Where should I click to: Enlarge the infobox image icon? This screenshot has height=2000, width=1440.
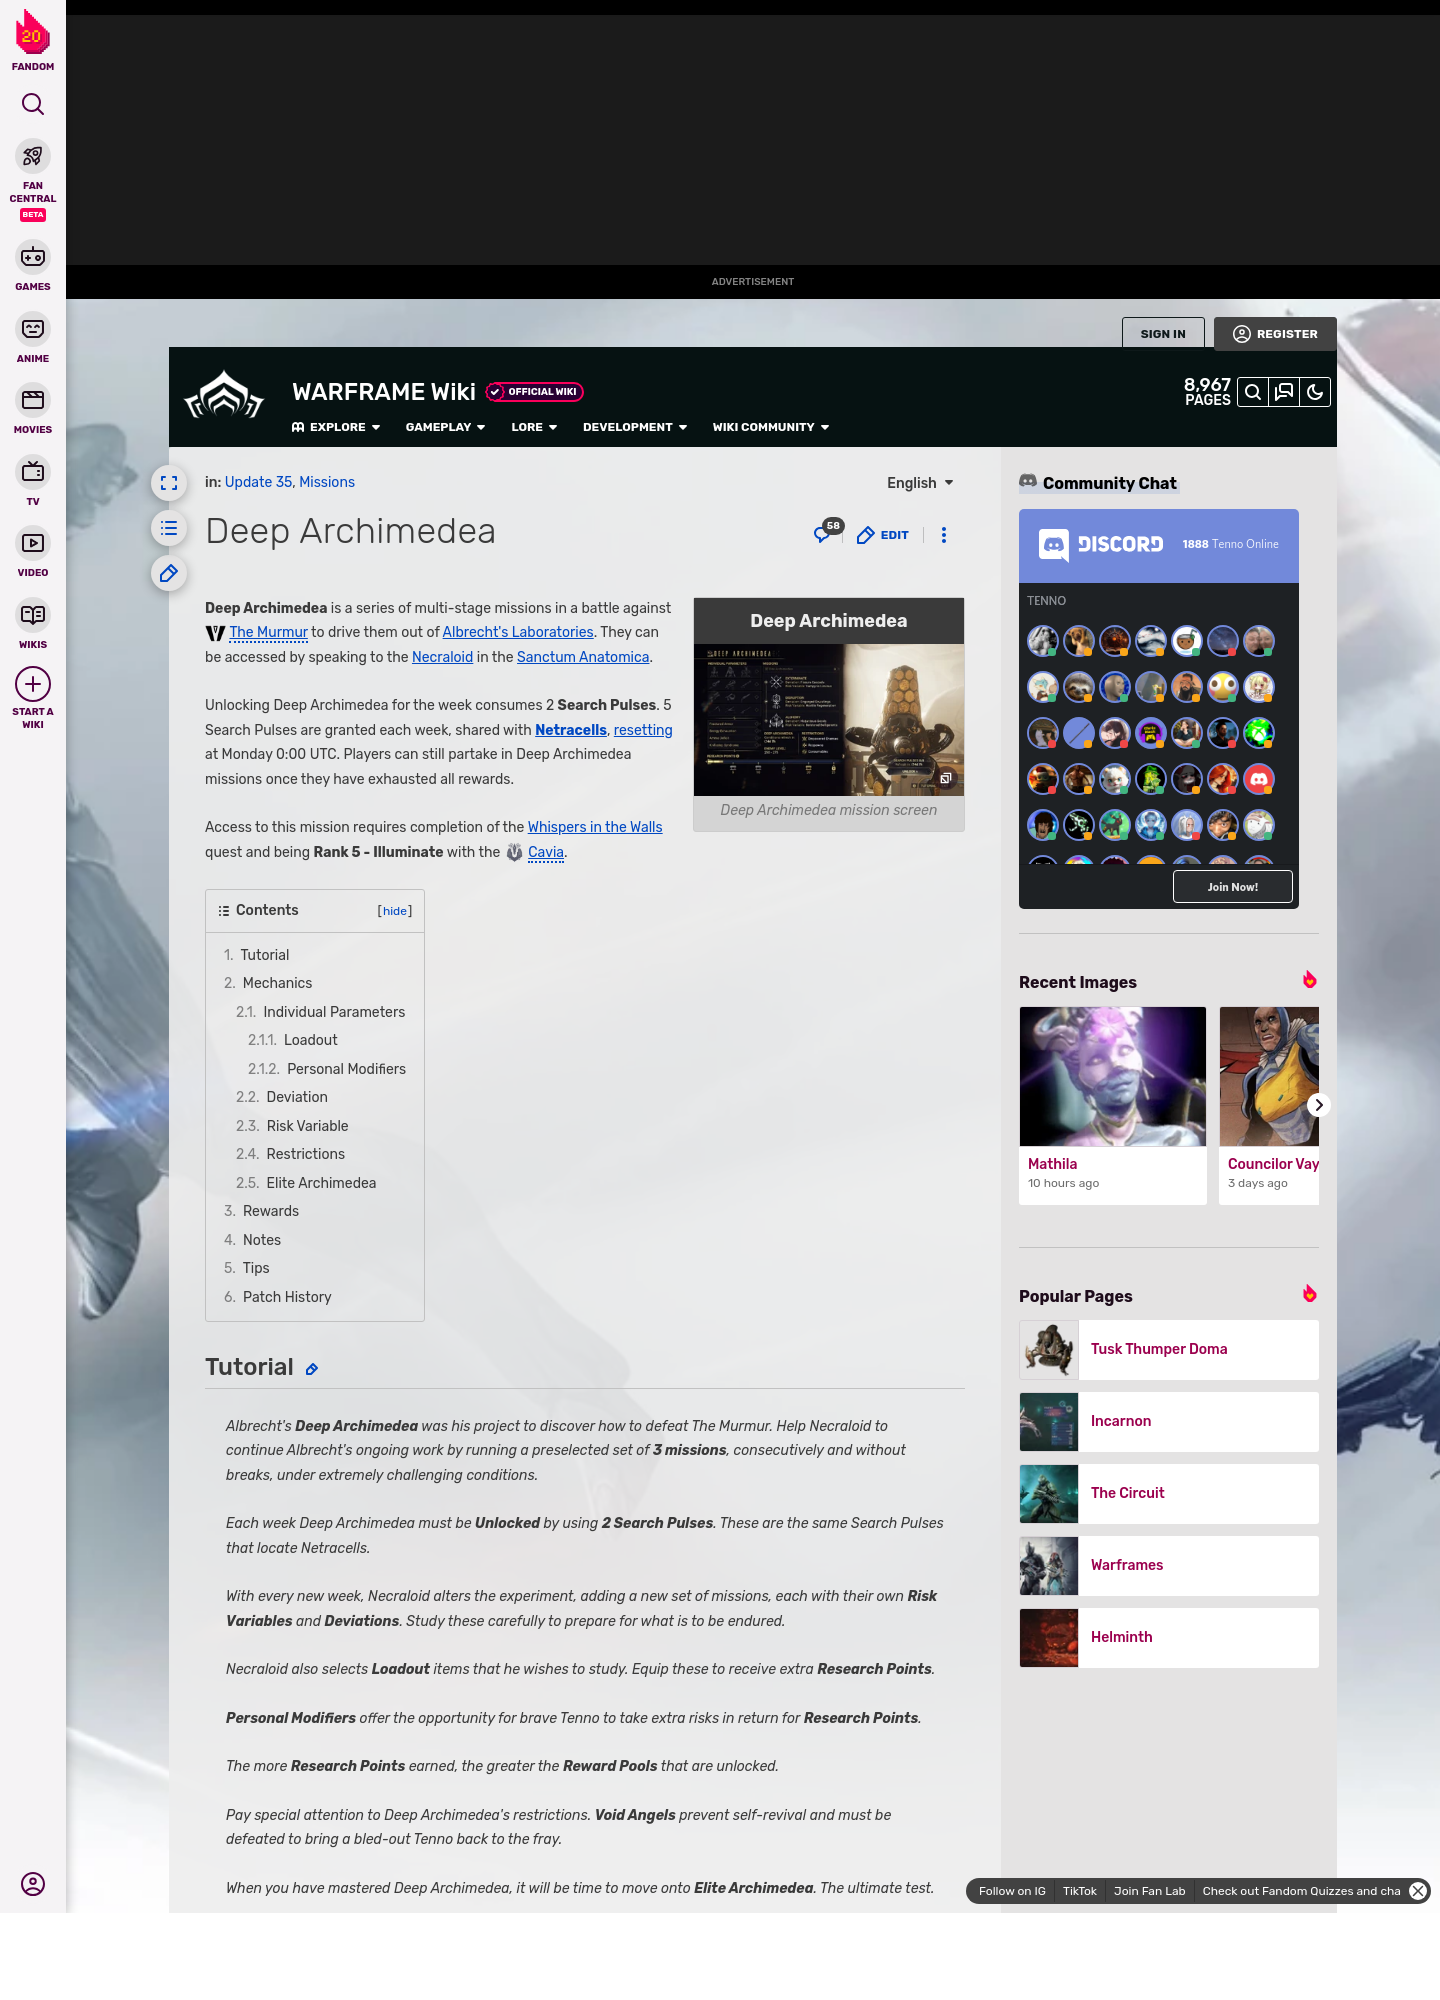[945, 778]
